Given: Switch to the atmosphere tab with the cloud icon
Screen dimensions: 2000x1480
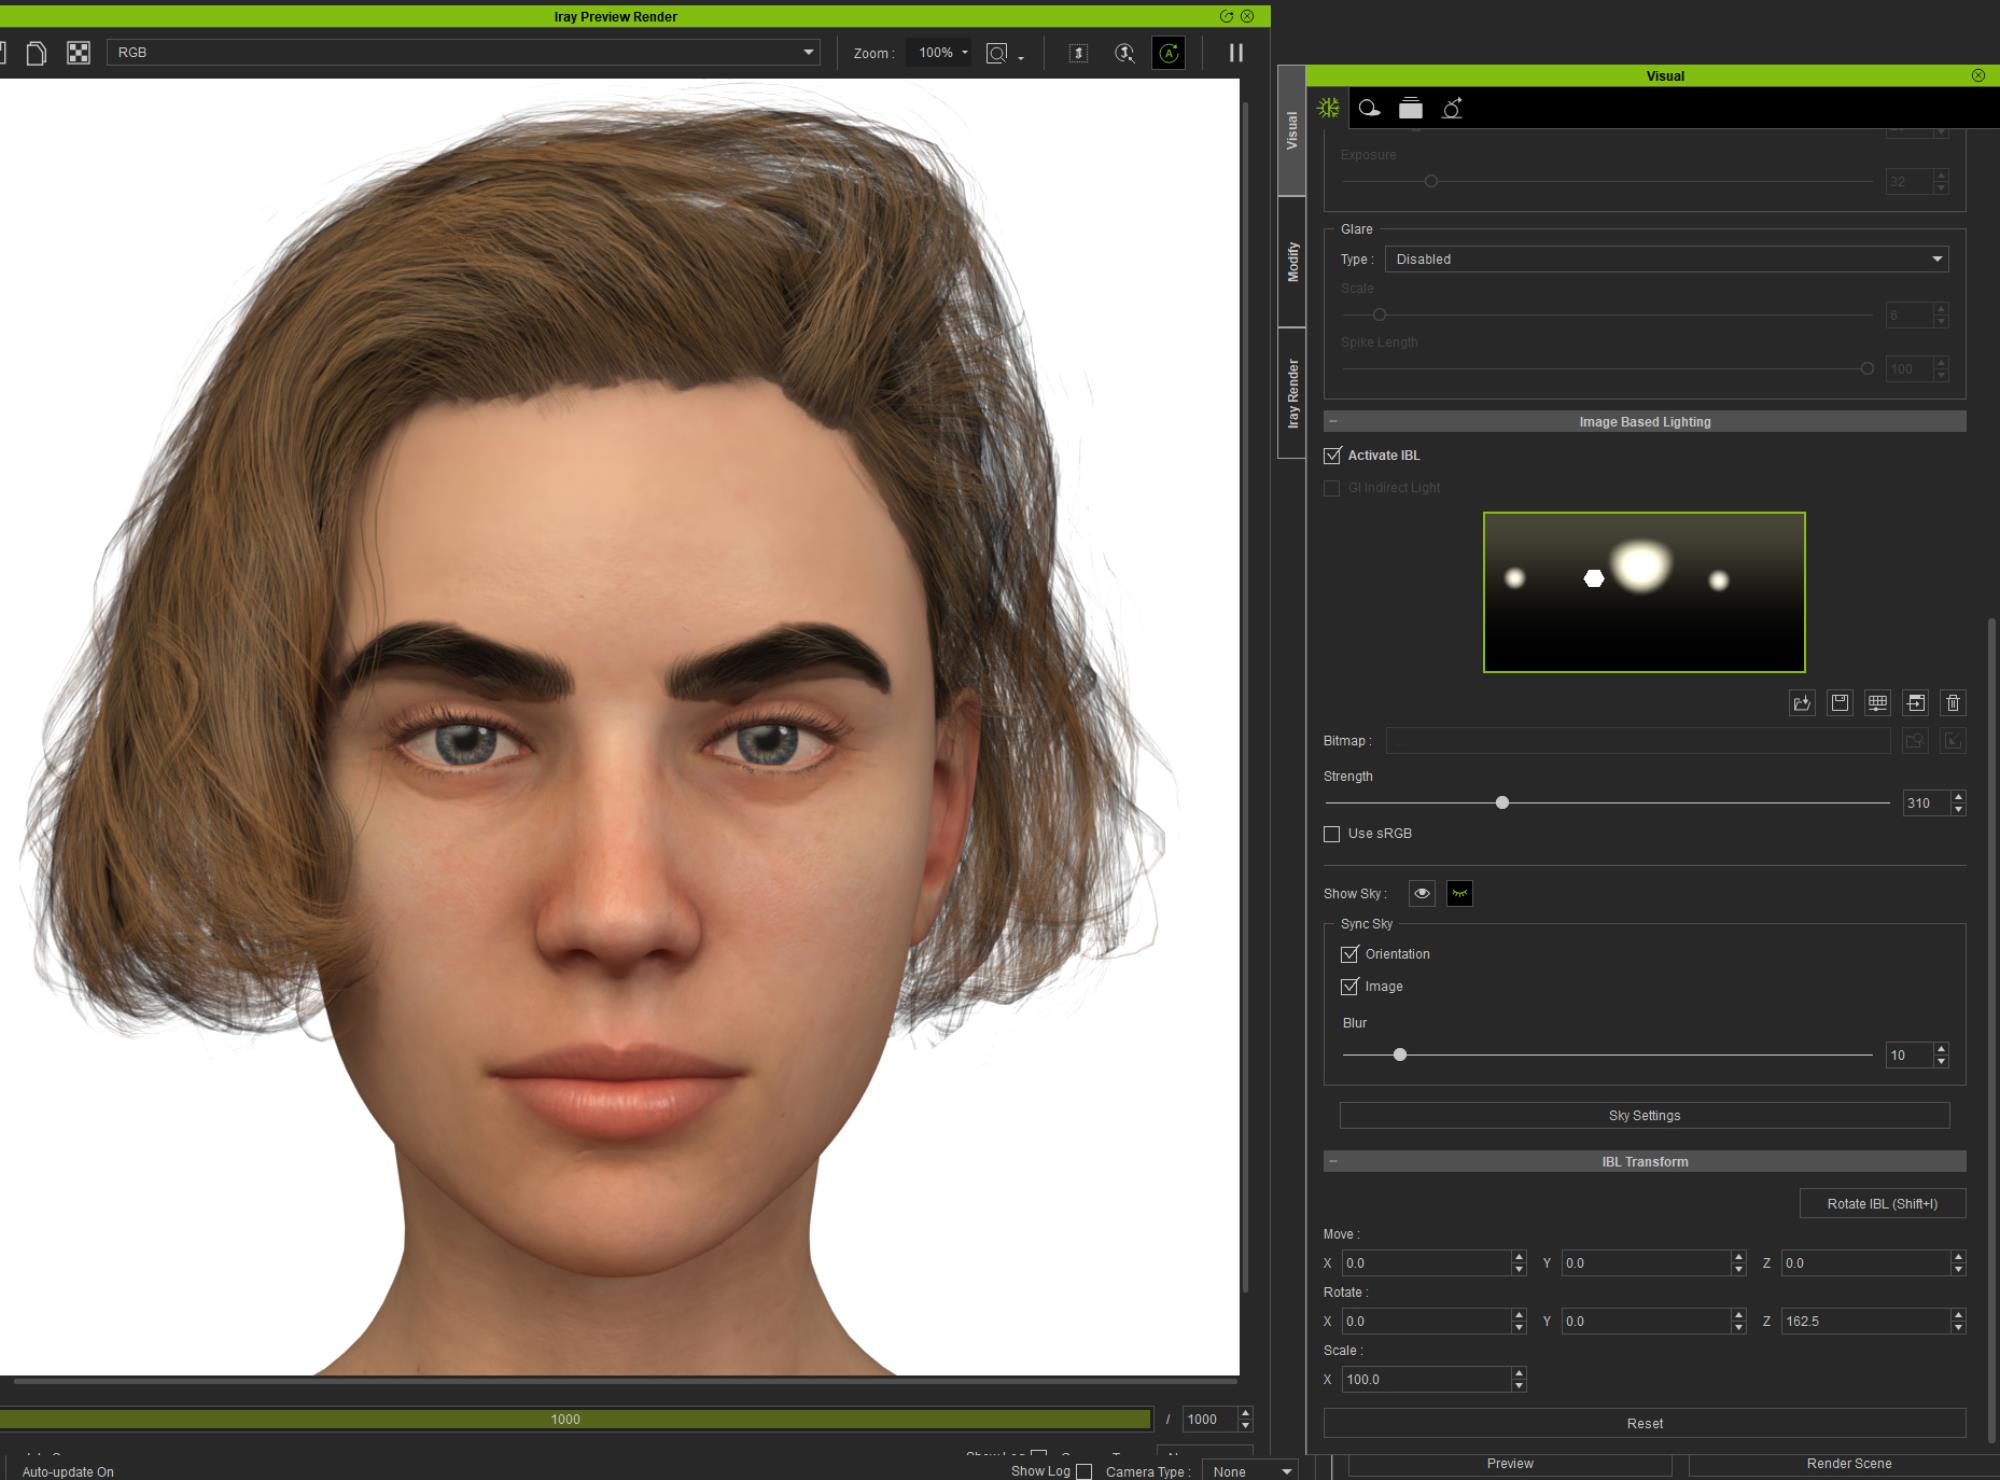Looking at the screenshot, I should 1370,108.
